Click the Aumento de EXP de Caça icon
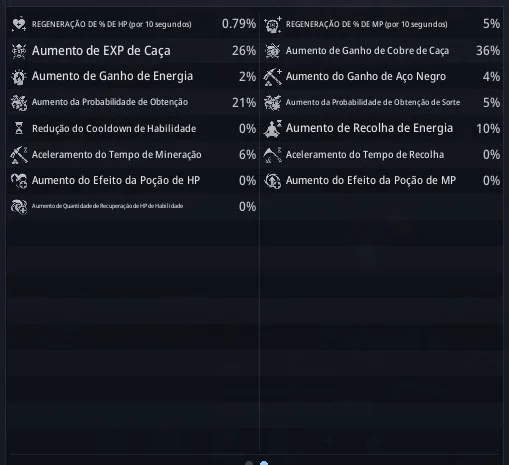Image resolution: width=509 pixels, height=465 pixels. tap(19, 51)
